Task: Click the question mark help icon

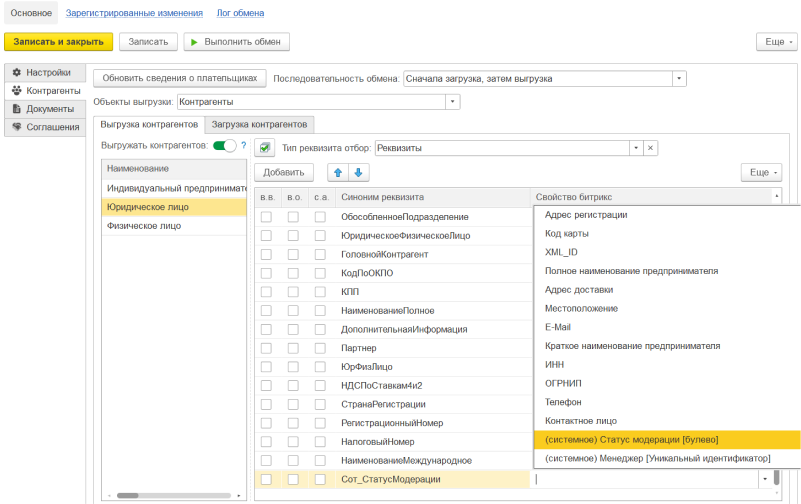Action: [244, 146]
